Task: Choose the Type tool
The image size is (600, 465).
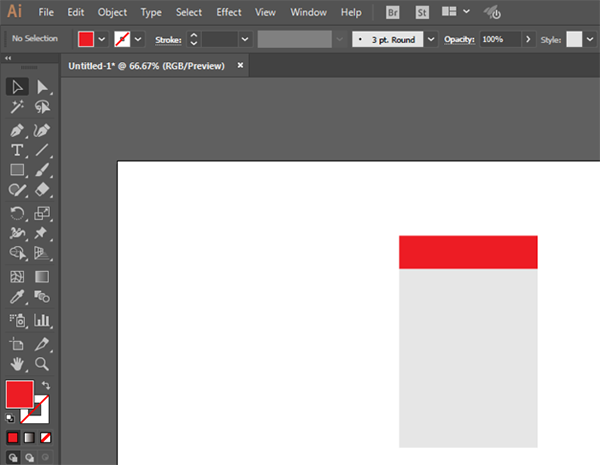Action: [x=17, y=150]
